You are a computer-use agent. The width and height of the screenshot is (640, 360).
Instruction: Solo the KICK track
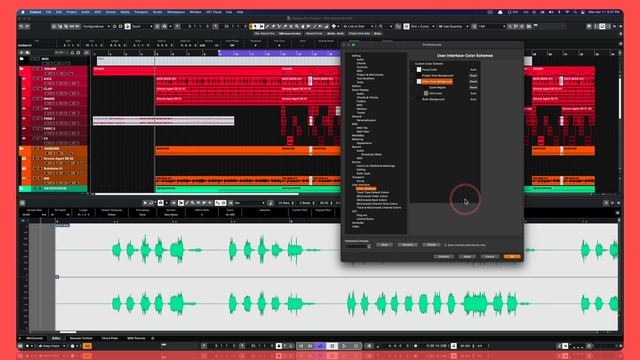click(x=40, y=78)
